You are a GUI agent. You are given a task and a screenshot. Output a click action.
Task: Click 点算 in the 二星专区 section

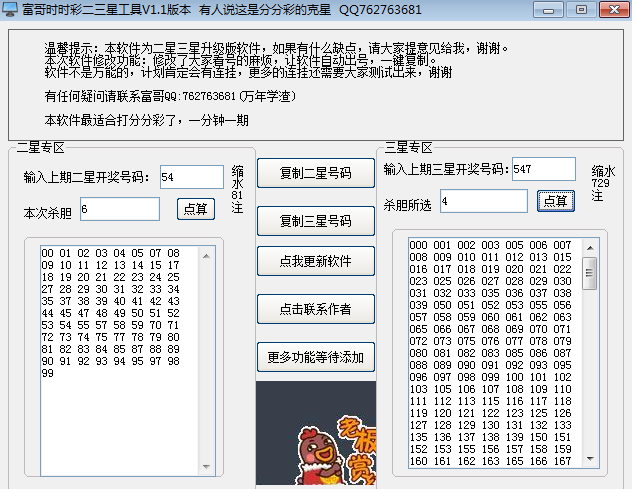click(x=196, y=209)
